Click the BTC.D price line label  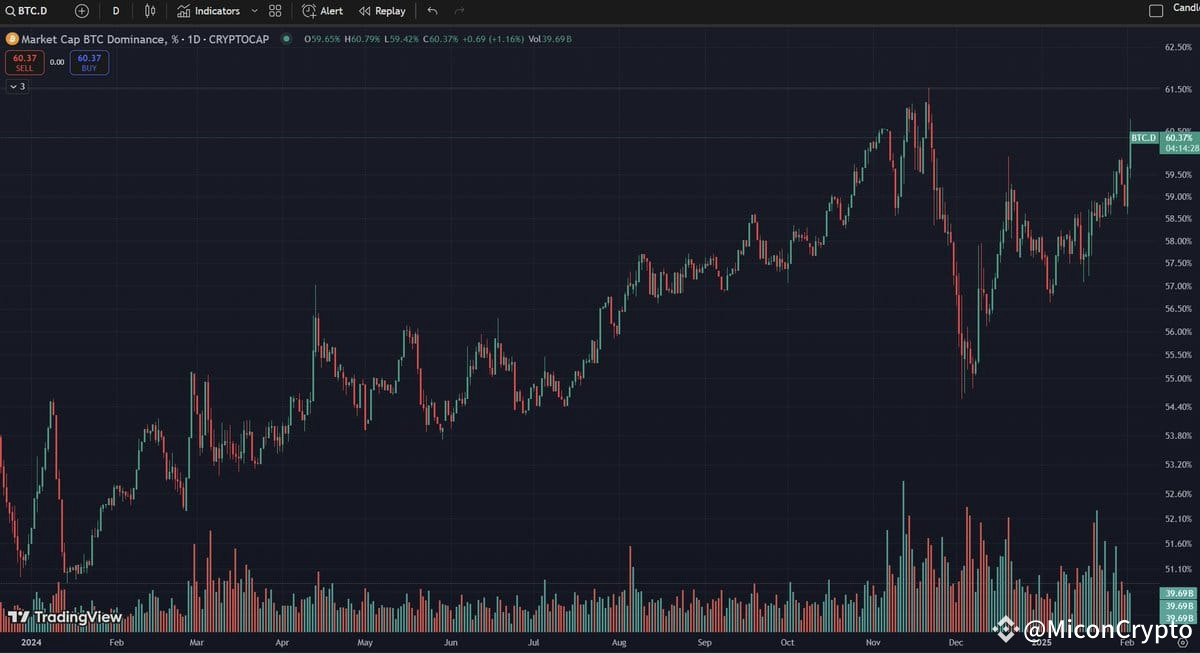[x=1143, y=137]
